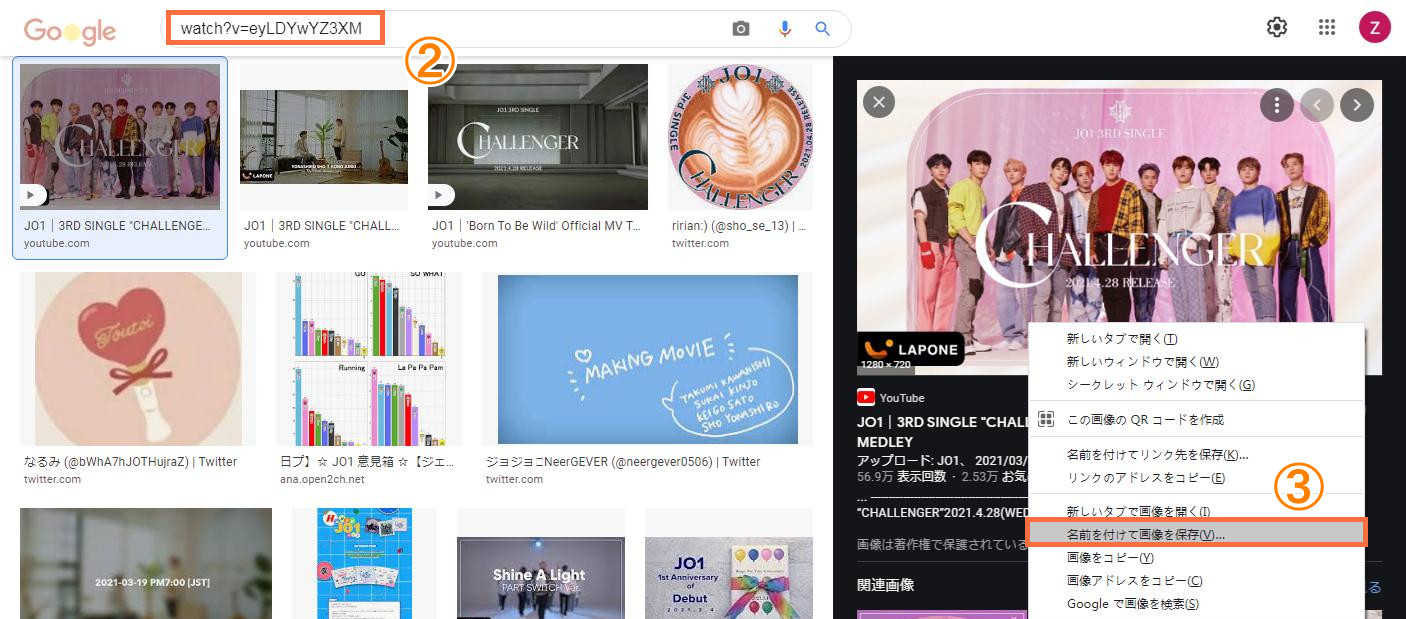Start voice search with microphone icon
The image size is (1406, 619).
point(785,29)
